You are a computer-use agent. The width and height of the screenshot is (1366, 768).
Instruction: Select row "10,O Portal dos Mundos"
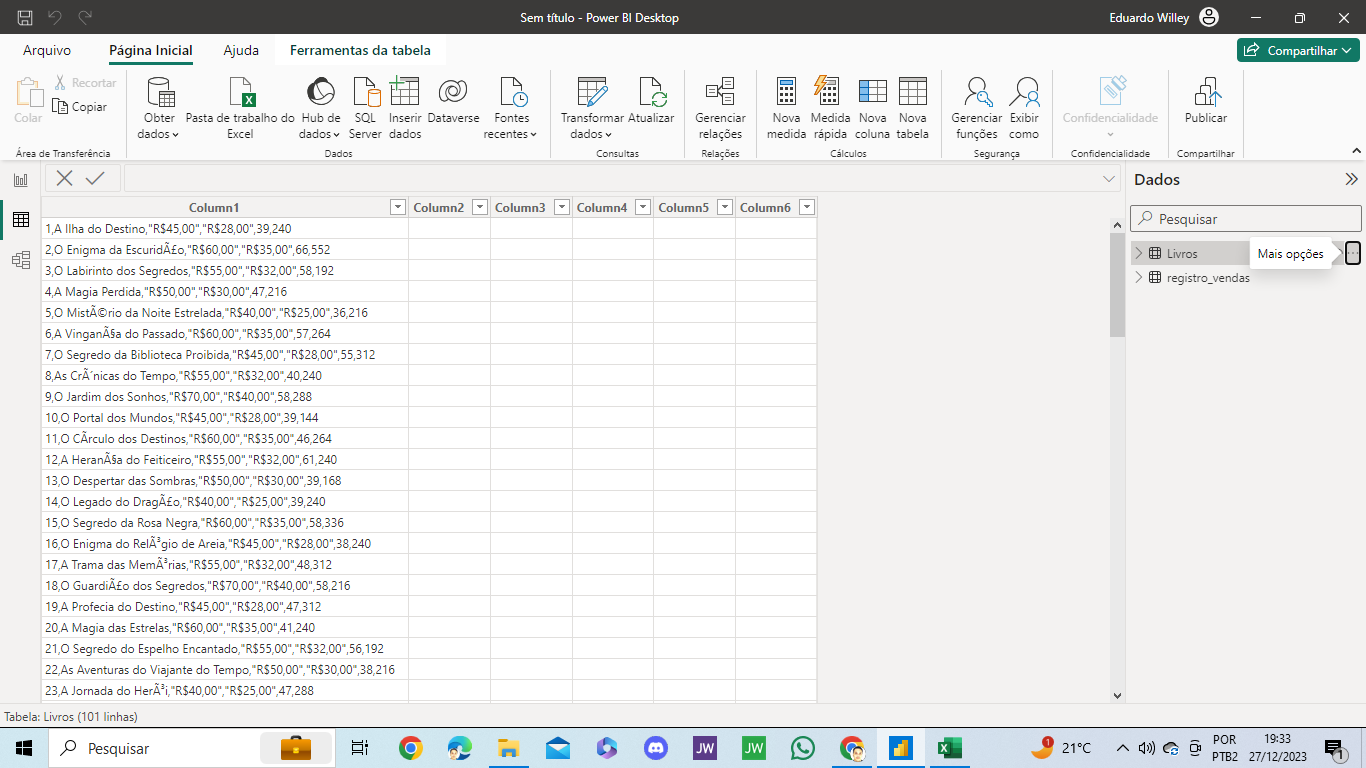point(225,417)
